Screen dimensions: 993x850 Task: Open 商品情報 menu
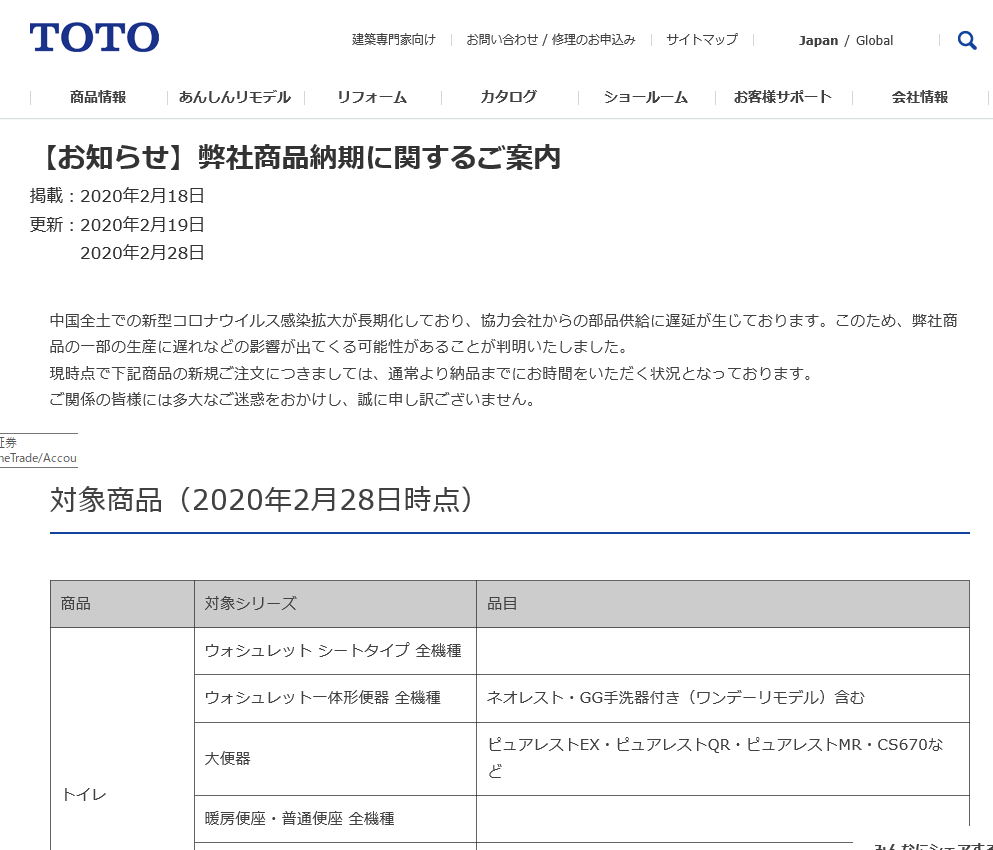tap(98, 97)
